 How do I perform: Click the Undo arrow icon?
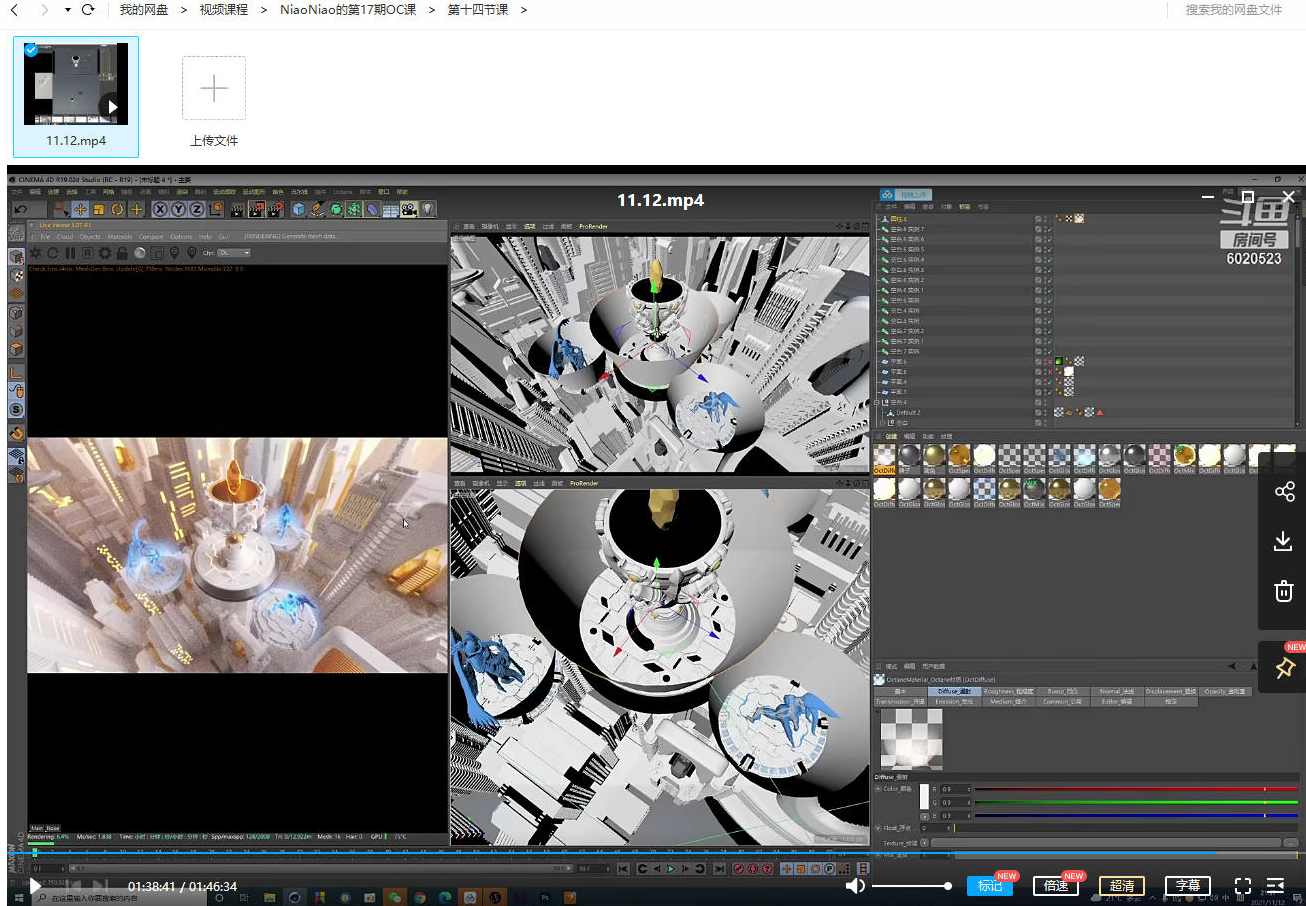coord(22,208)
